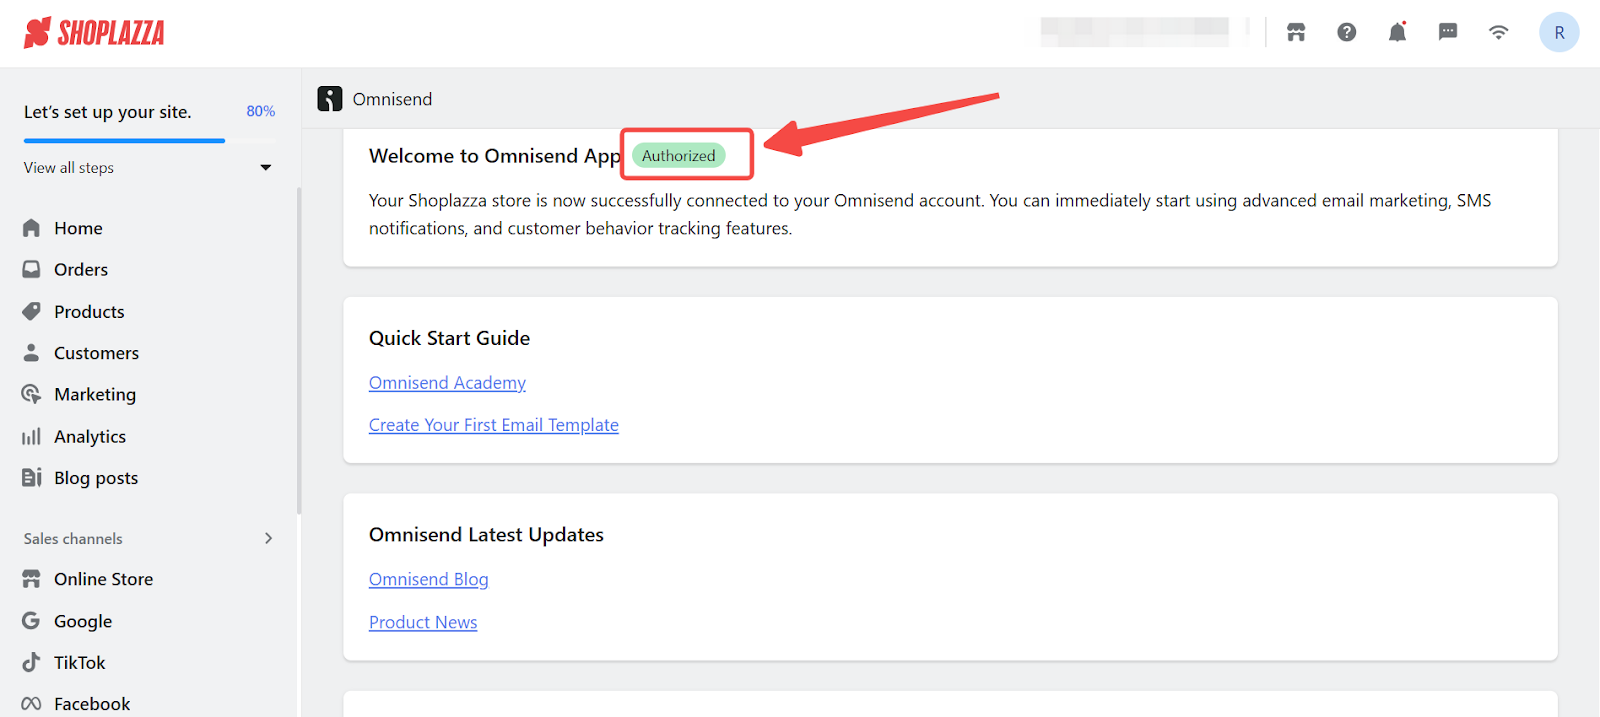Click the Online Store shop icon
Image resolution: width=1600 pixels, height=717 pixels.
pos(32,579)
